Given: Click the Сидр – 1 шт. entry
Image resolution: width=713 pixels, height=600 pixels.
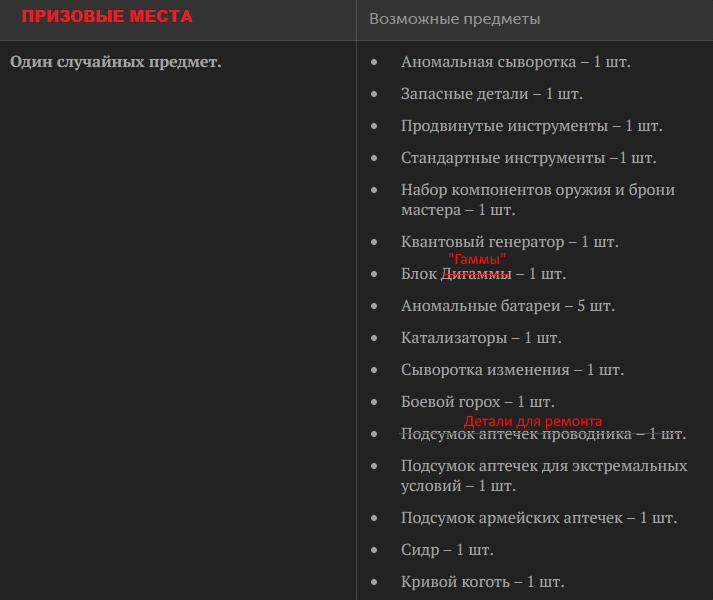Looking at the screenshot, I should [x=447, y=550].
